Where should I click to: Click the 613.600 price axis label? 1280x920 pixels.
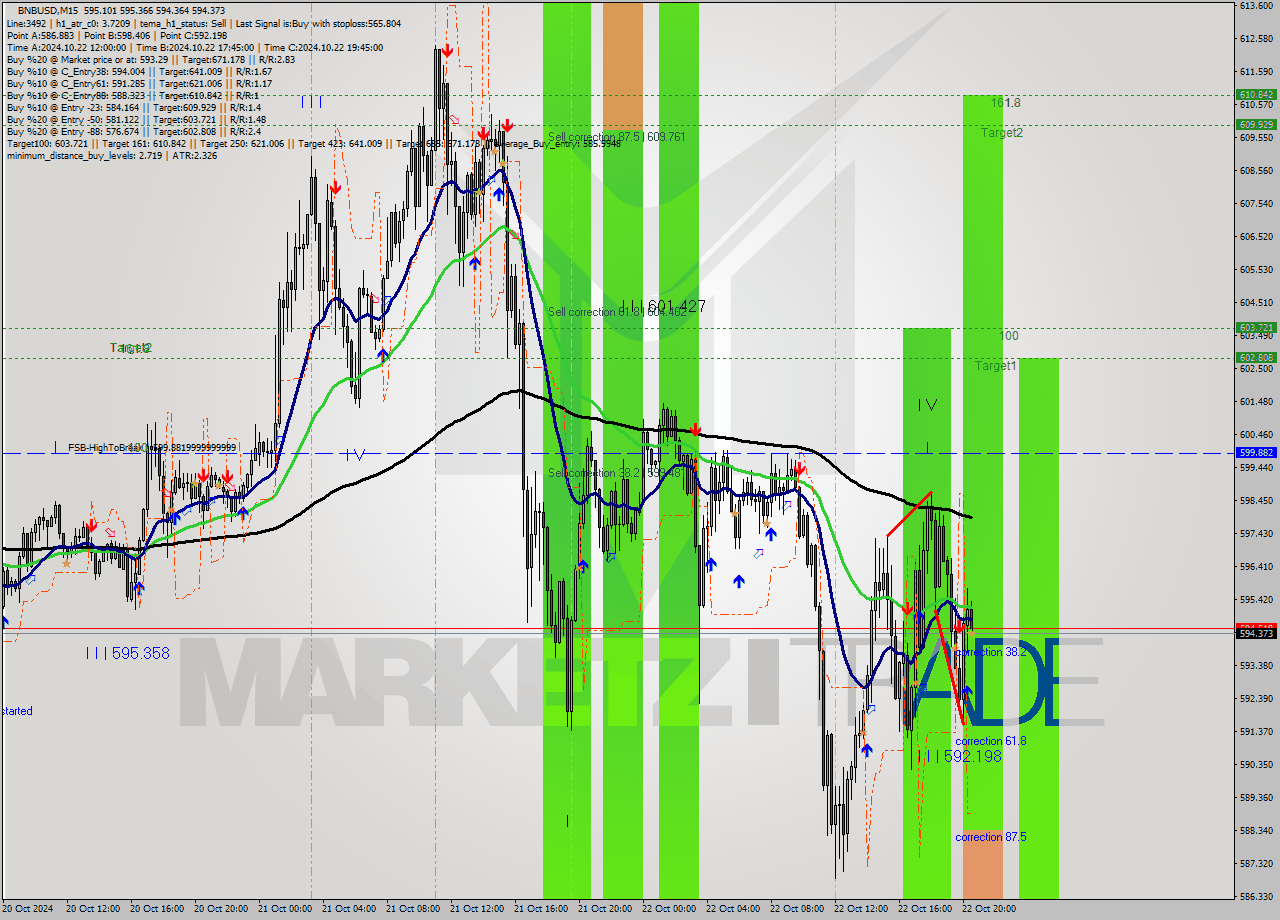tap(1255, 6)
